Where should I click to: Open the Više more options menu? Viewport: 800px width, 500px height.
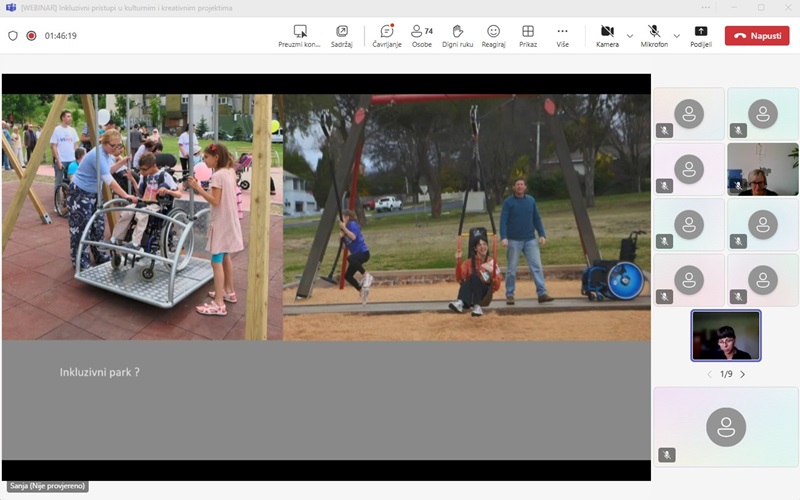click(x=562, y=35)
